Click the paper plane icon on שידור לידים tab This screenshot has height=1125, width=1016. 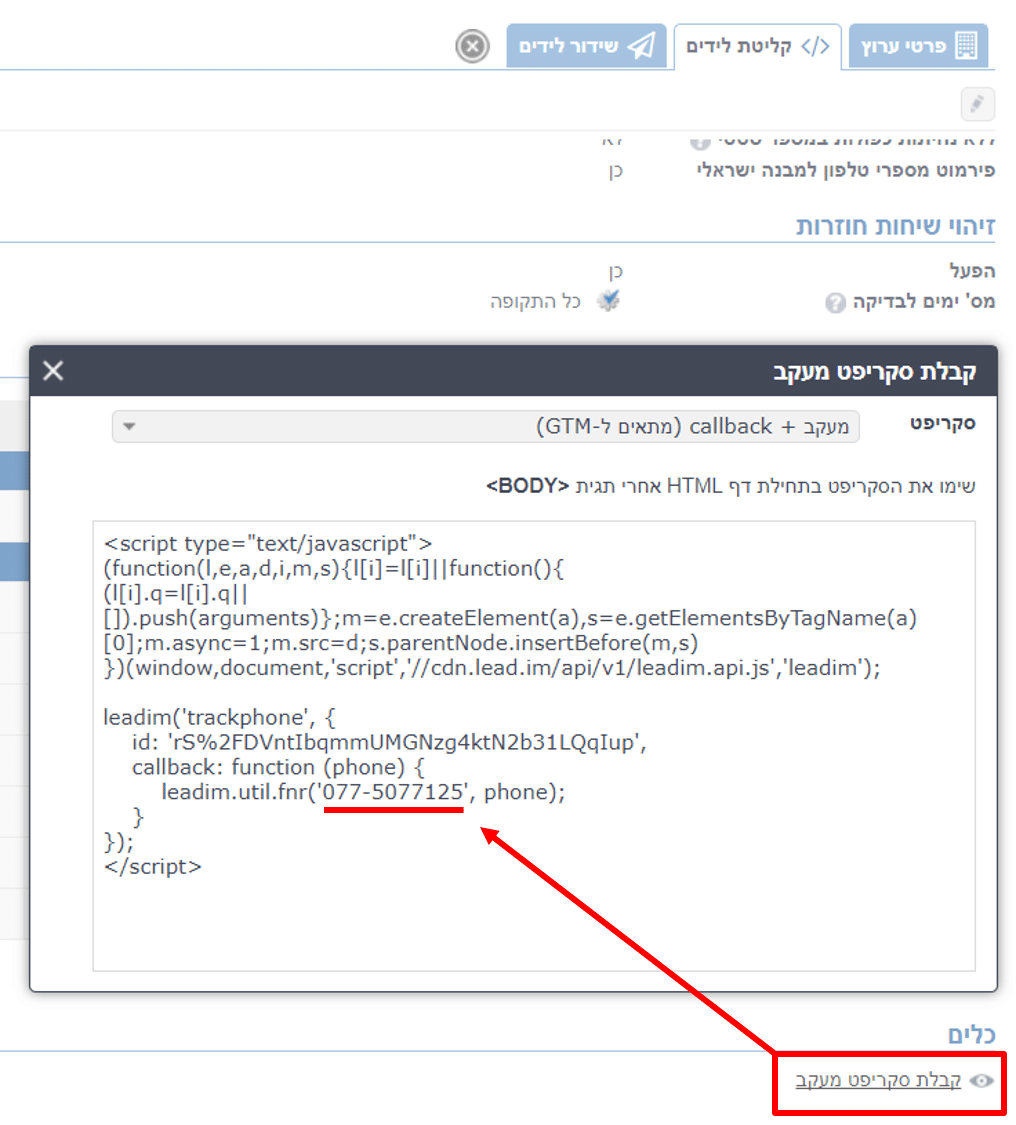[x=641, y=46]
